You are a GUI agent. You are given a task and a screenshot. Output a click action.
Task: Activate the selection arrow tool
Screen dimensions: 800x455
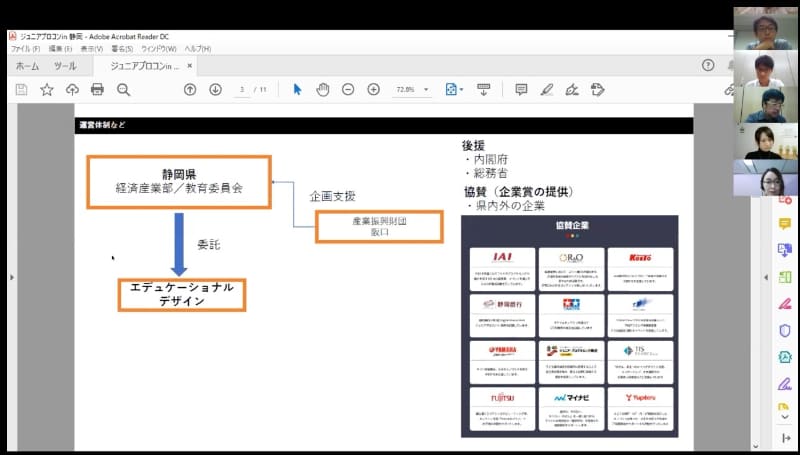(297, 89)
